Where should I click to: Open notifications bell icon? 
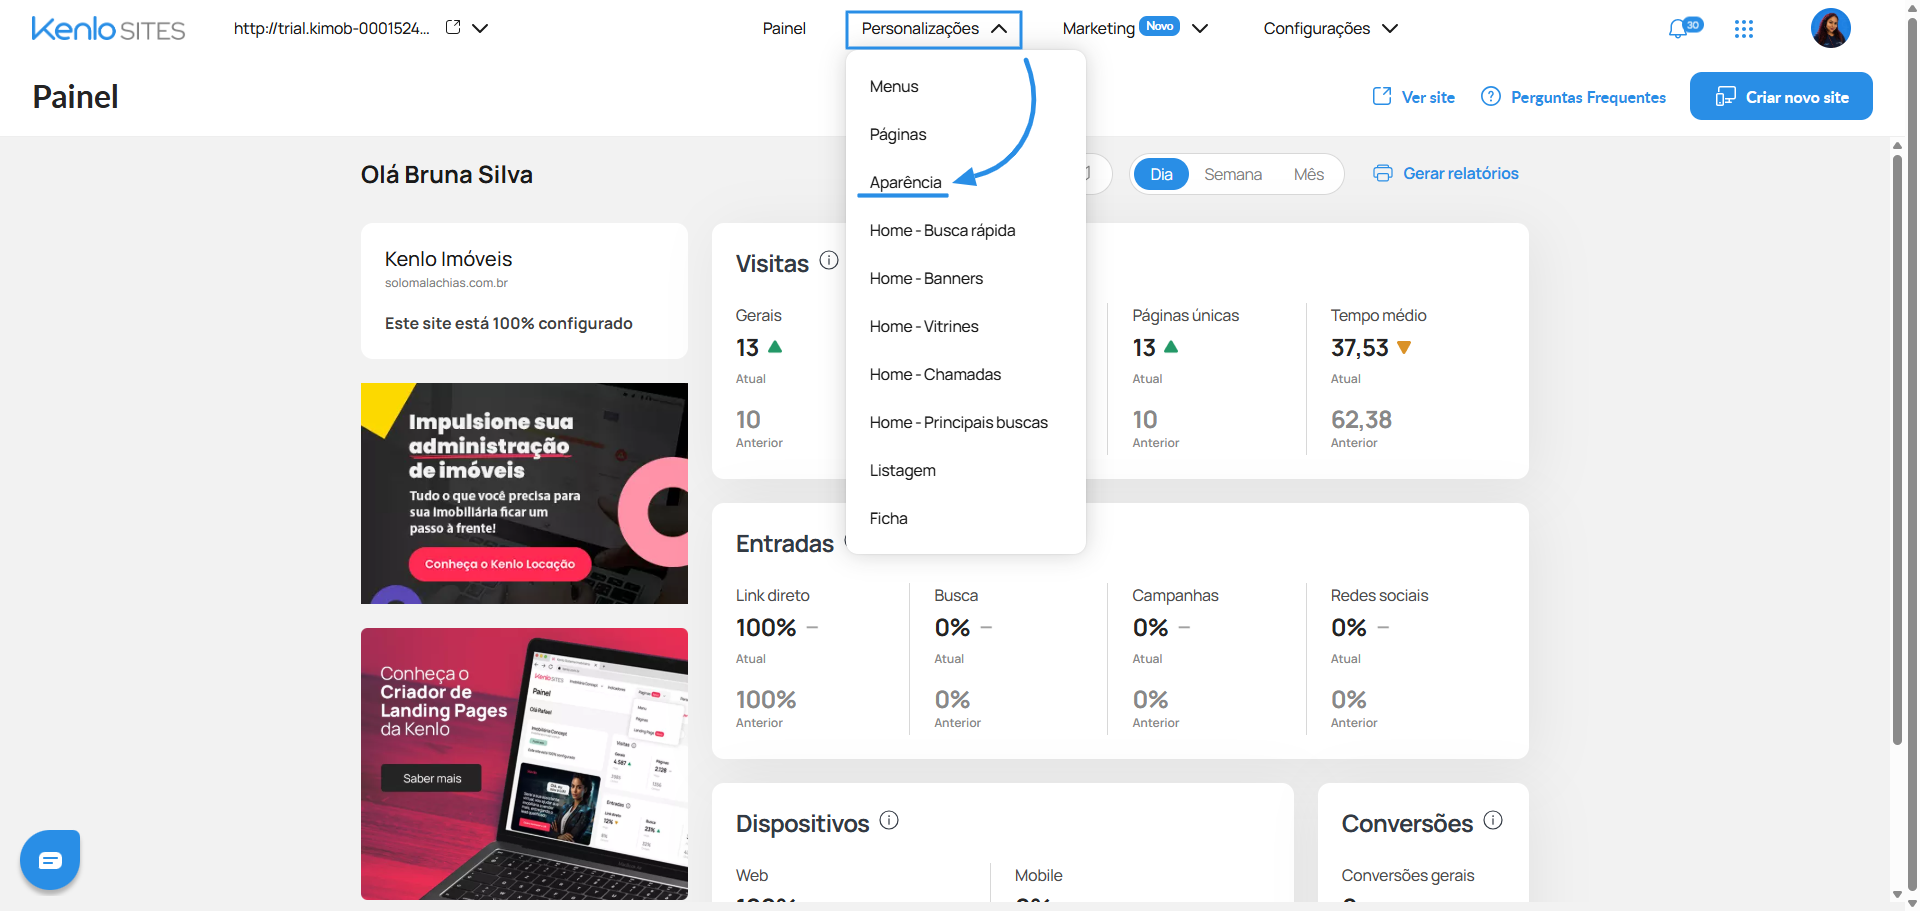(1679, 29)
